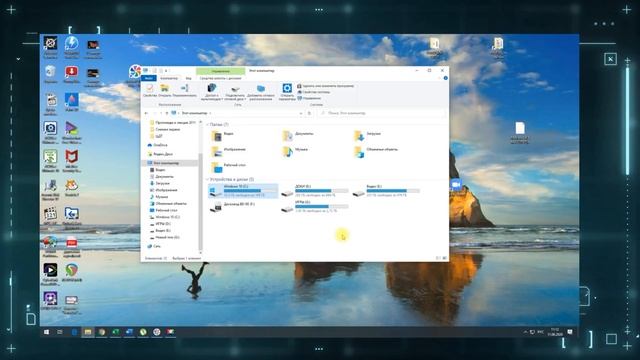Image resolution: width=640 pixels, height=360 pixels.
Task: Expand the Доступ к мультимедиа dropdown
Action: point(222,99)
